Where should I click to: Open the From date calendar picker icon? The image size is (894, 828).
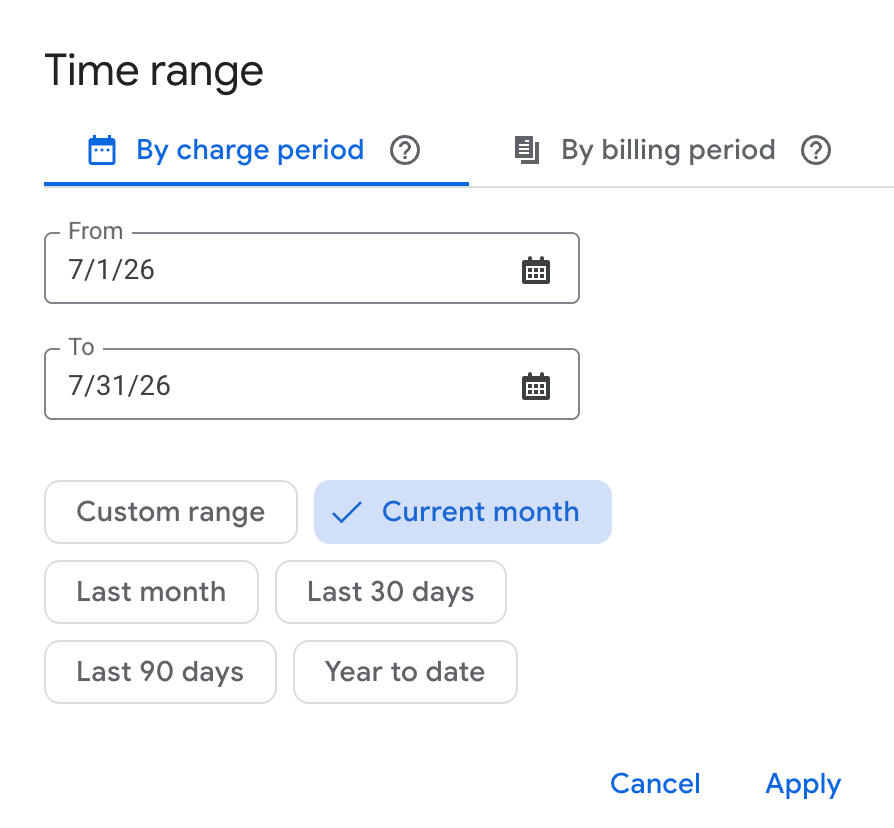point(536,270)
